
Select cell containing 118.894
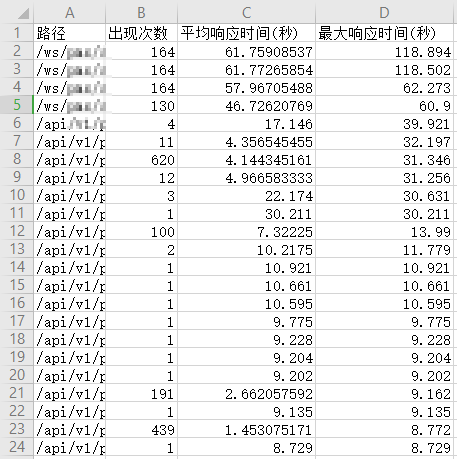pyautogui.click(x=384, y=51)
